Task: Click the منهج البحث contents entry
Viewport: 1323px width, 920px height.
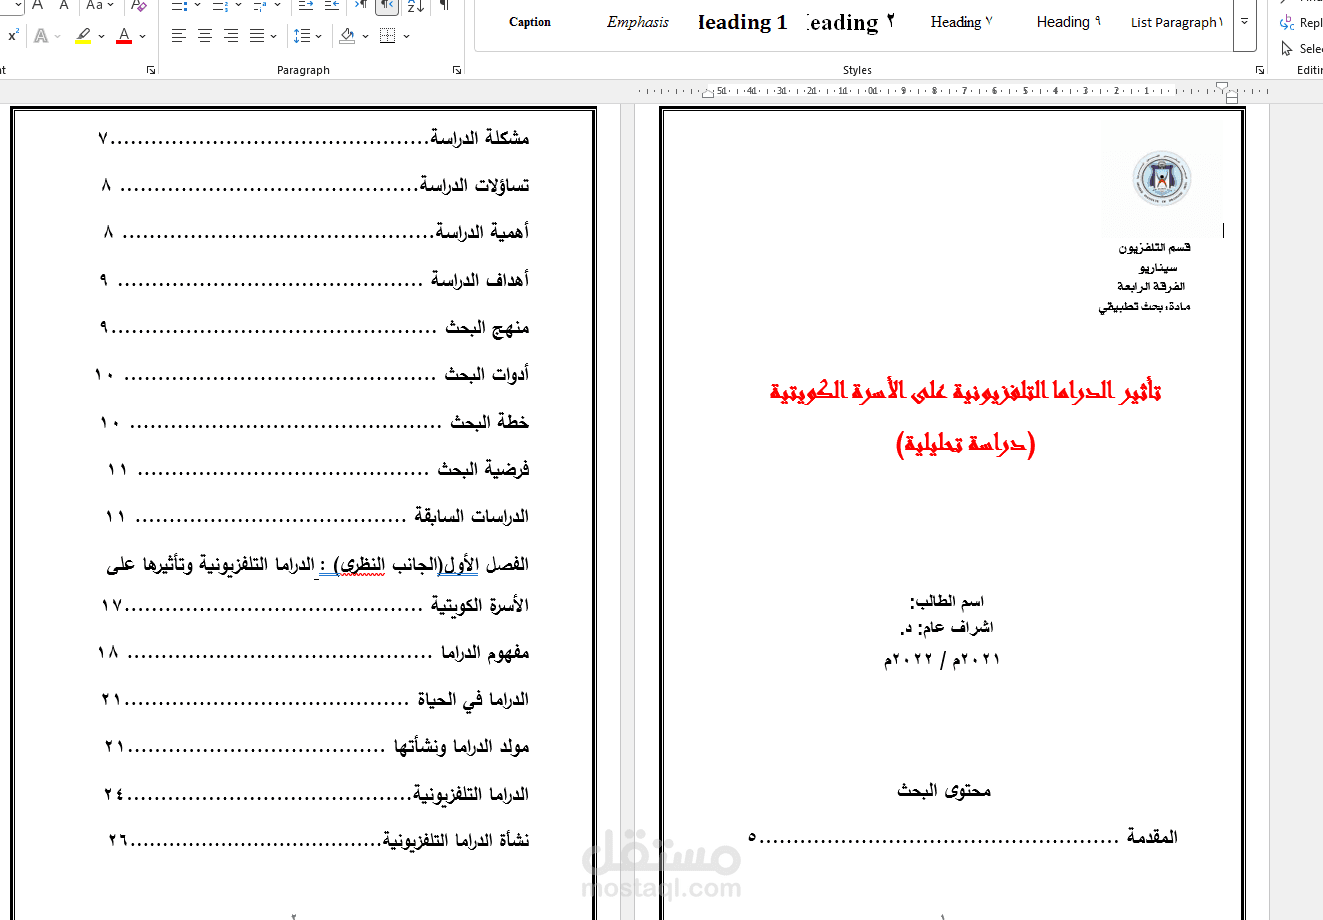Action: tap(314, 327)
